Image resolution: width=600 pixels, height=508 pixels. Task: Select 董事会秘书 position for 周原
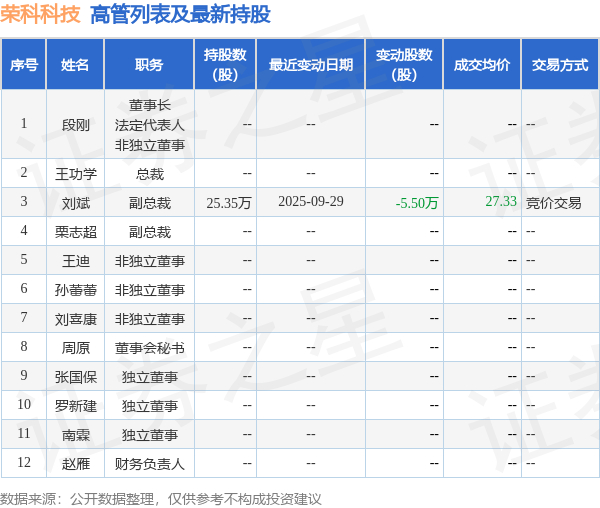tap(150, 348)
